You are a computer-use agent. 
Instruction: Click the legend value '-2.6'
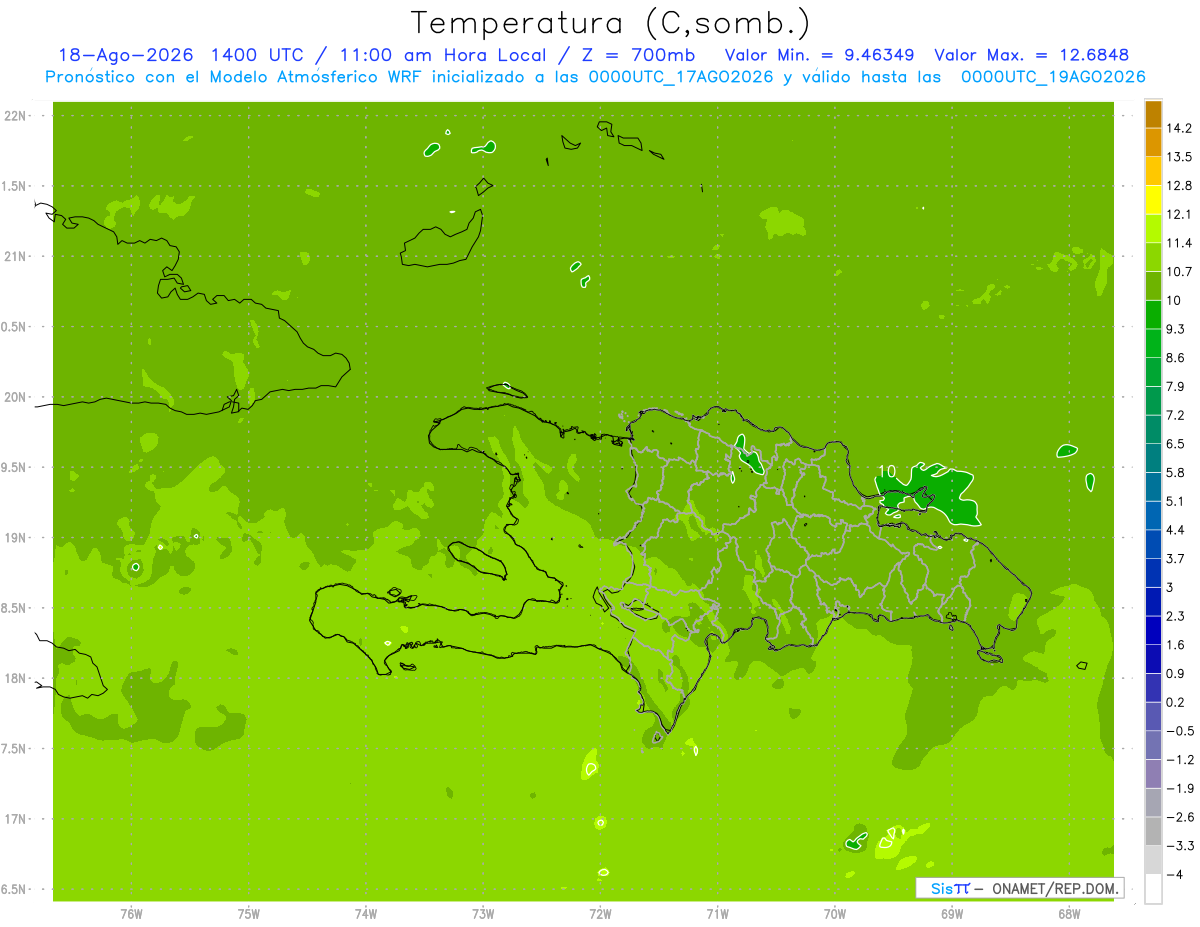click(1180, 817)
